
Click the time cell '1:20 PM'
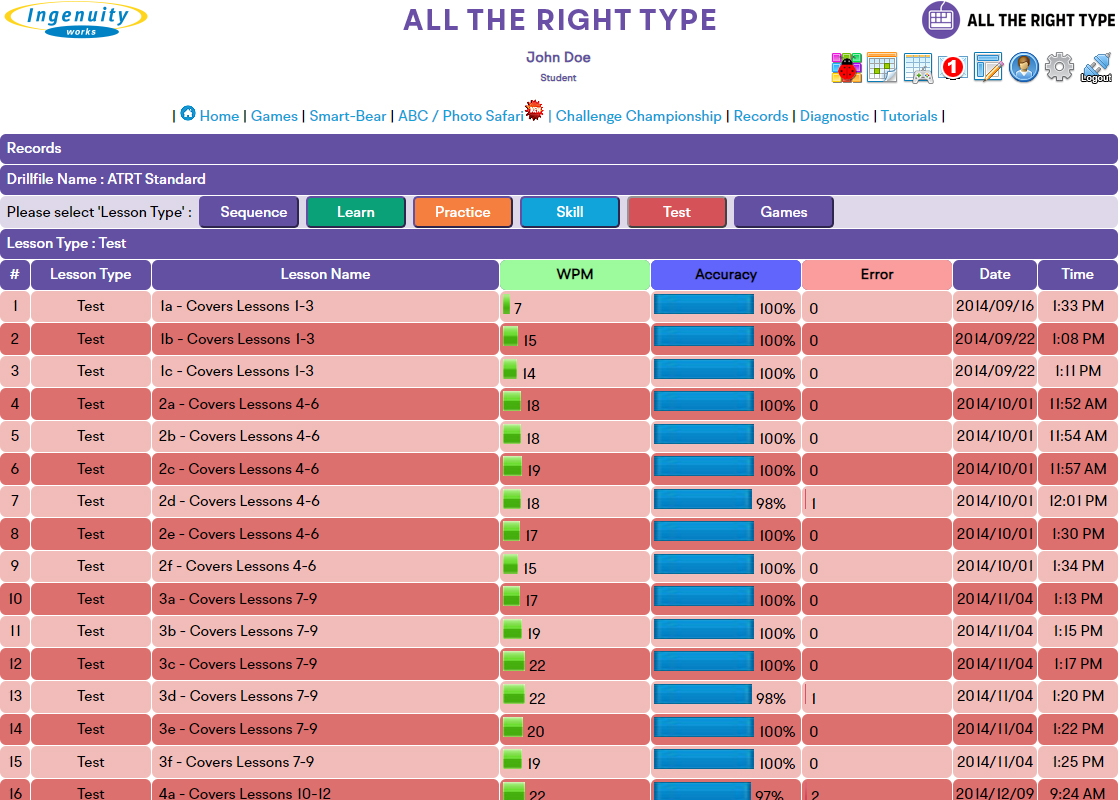pyautogui.click(x=1078, y=696)
